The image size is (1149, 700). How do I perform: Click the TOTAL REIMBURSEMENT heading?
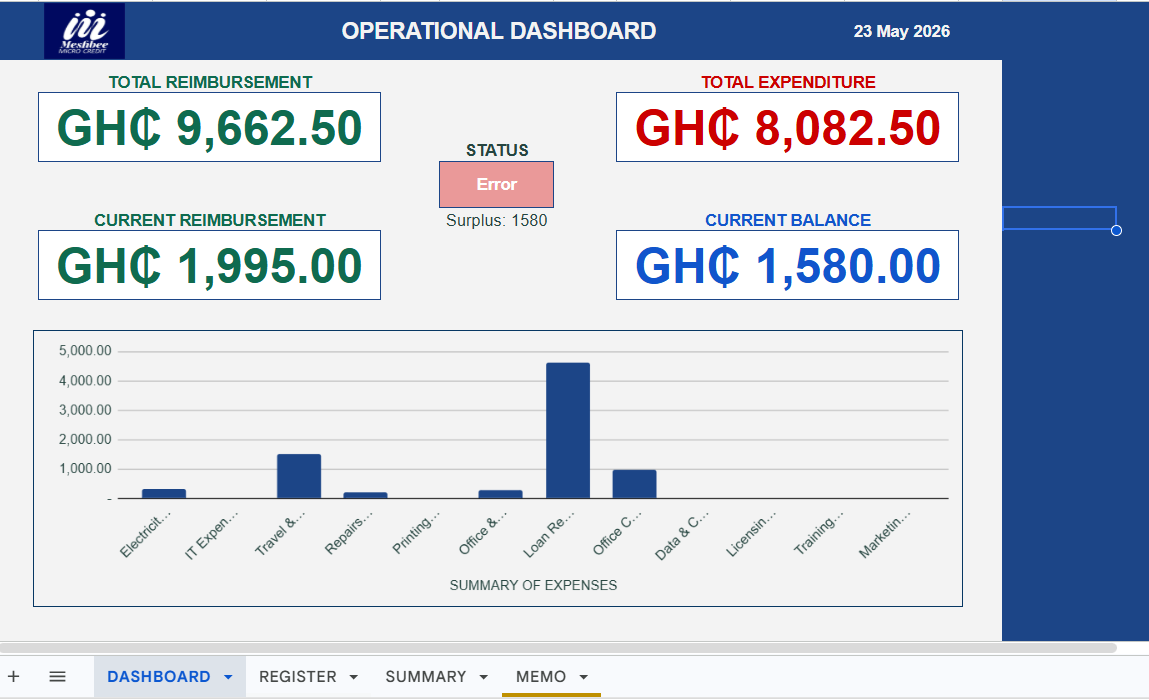(210, 82)
